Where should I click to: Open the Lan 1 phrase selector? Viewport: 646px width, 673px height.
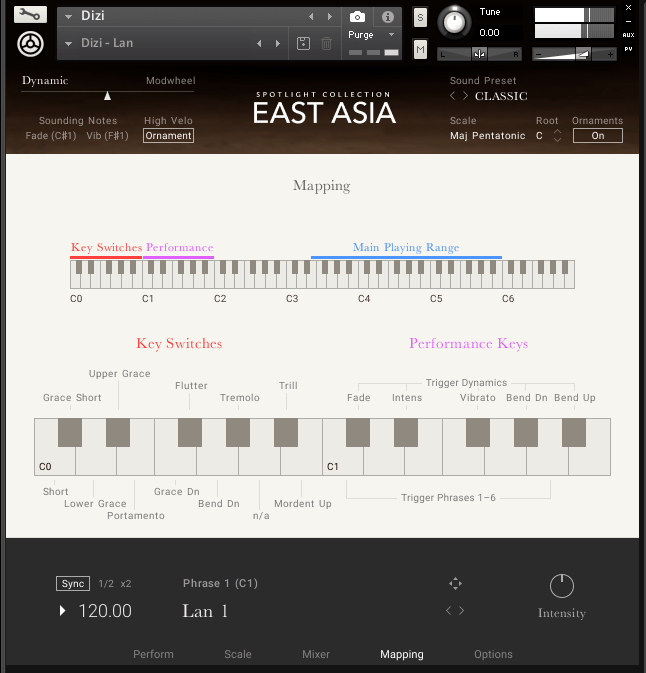pyautogui.click(x=205, y=611)
